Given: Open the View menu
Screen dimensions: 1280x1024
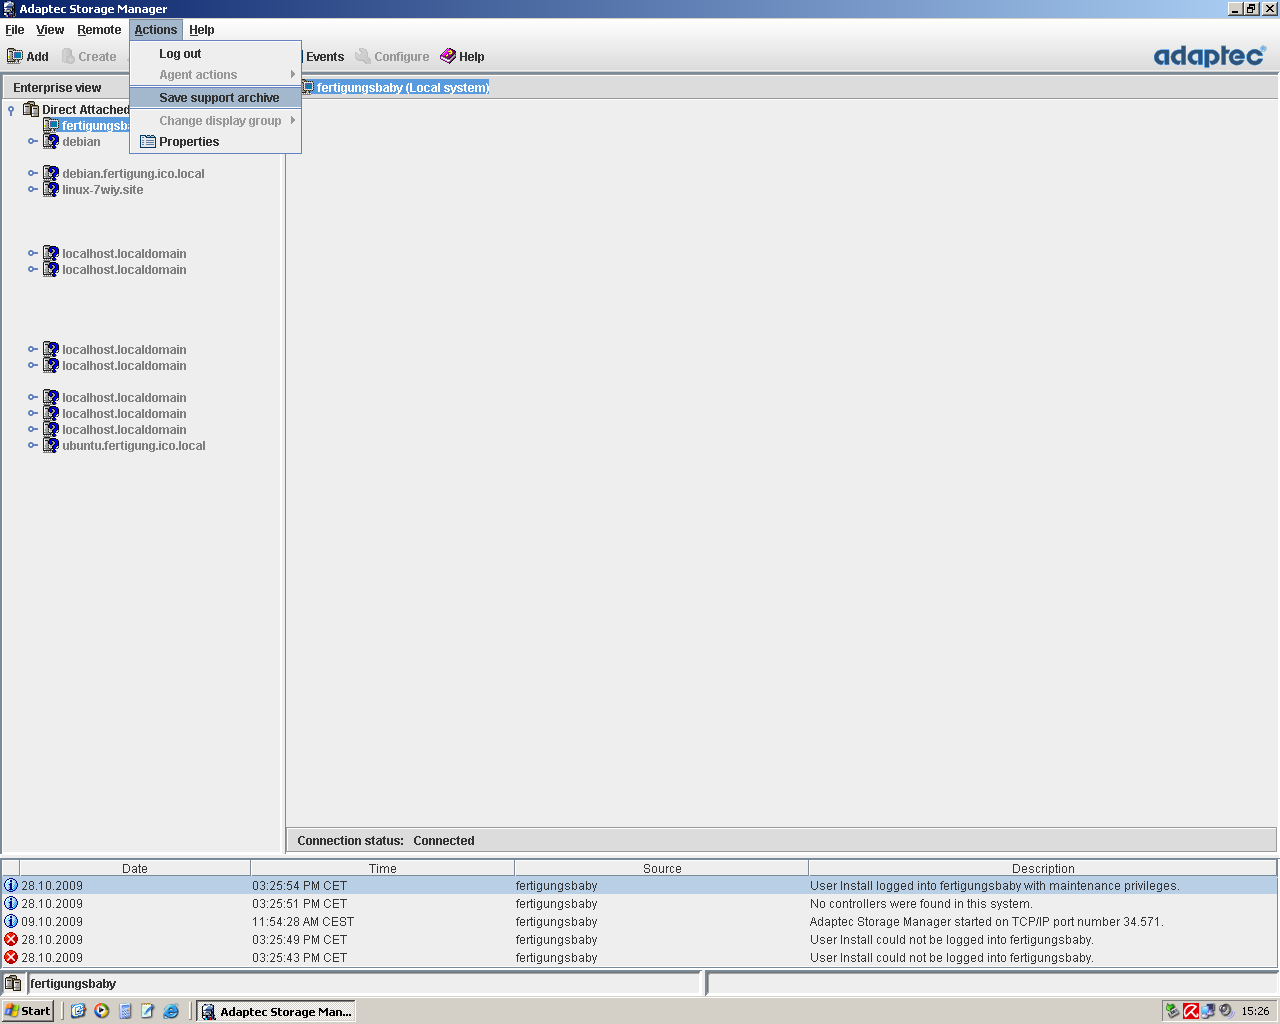Looking at the screenshot, I should point(50,30).
